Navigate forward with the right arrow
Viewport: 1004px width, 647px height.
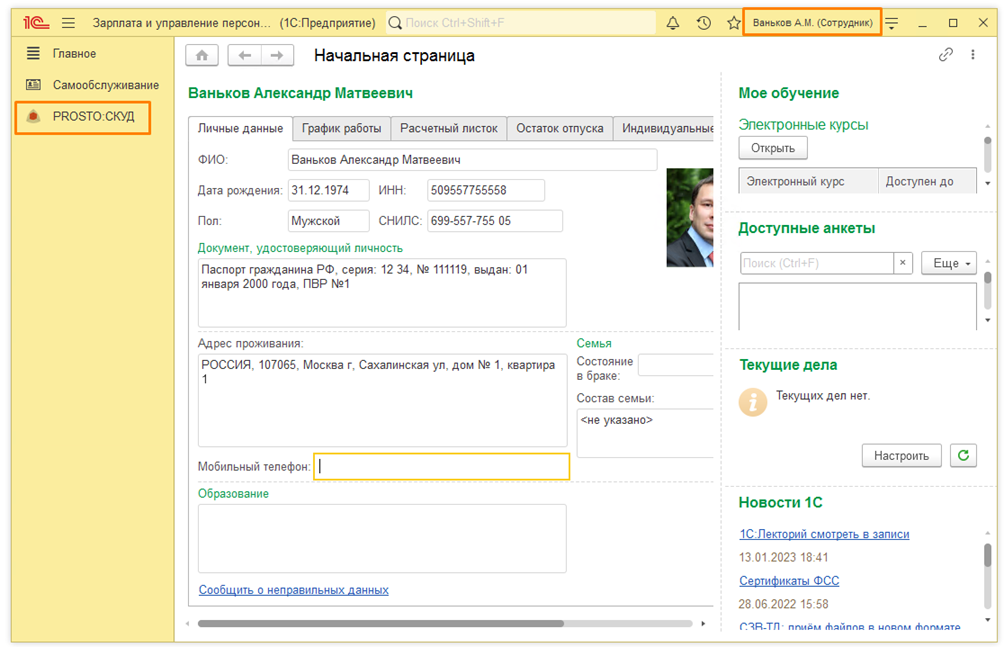point(277,56)
